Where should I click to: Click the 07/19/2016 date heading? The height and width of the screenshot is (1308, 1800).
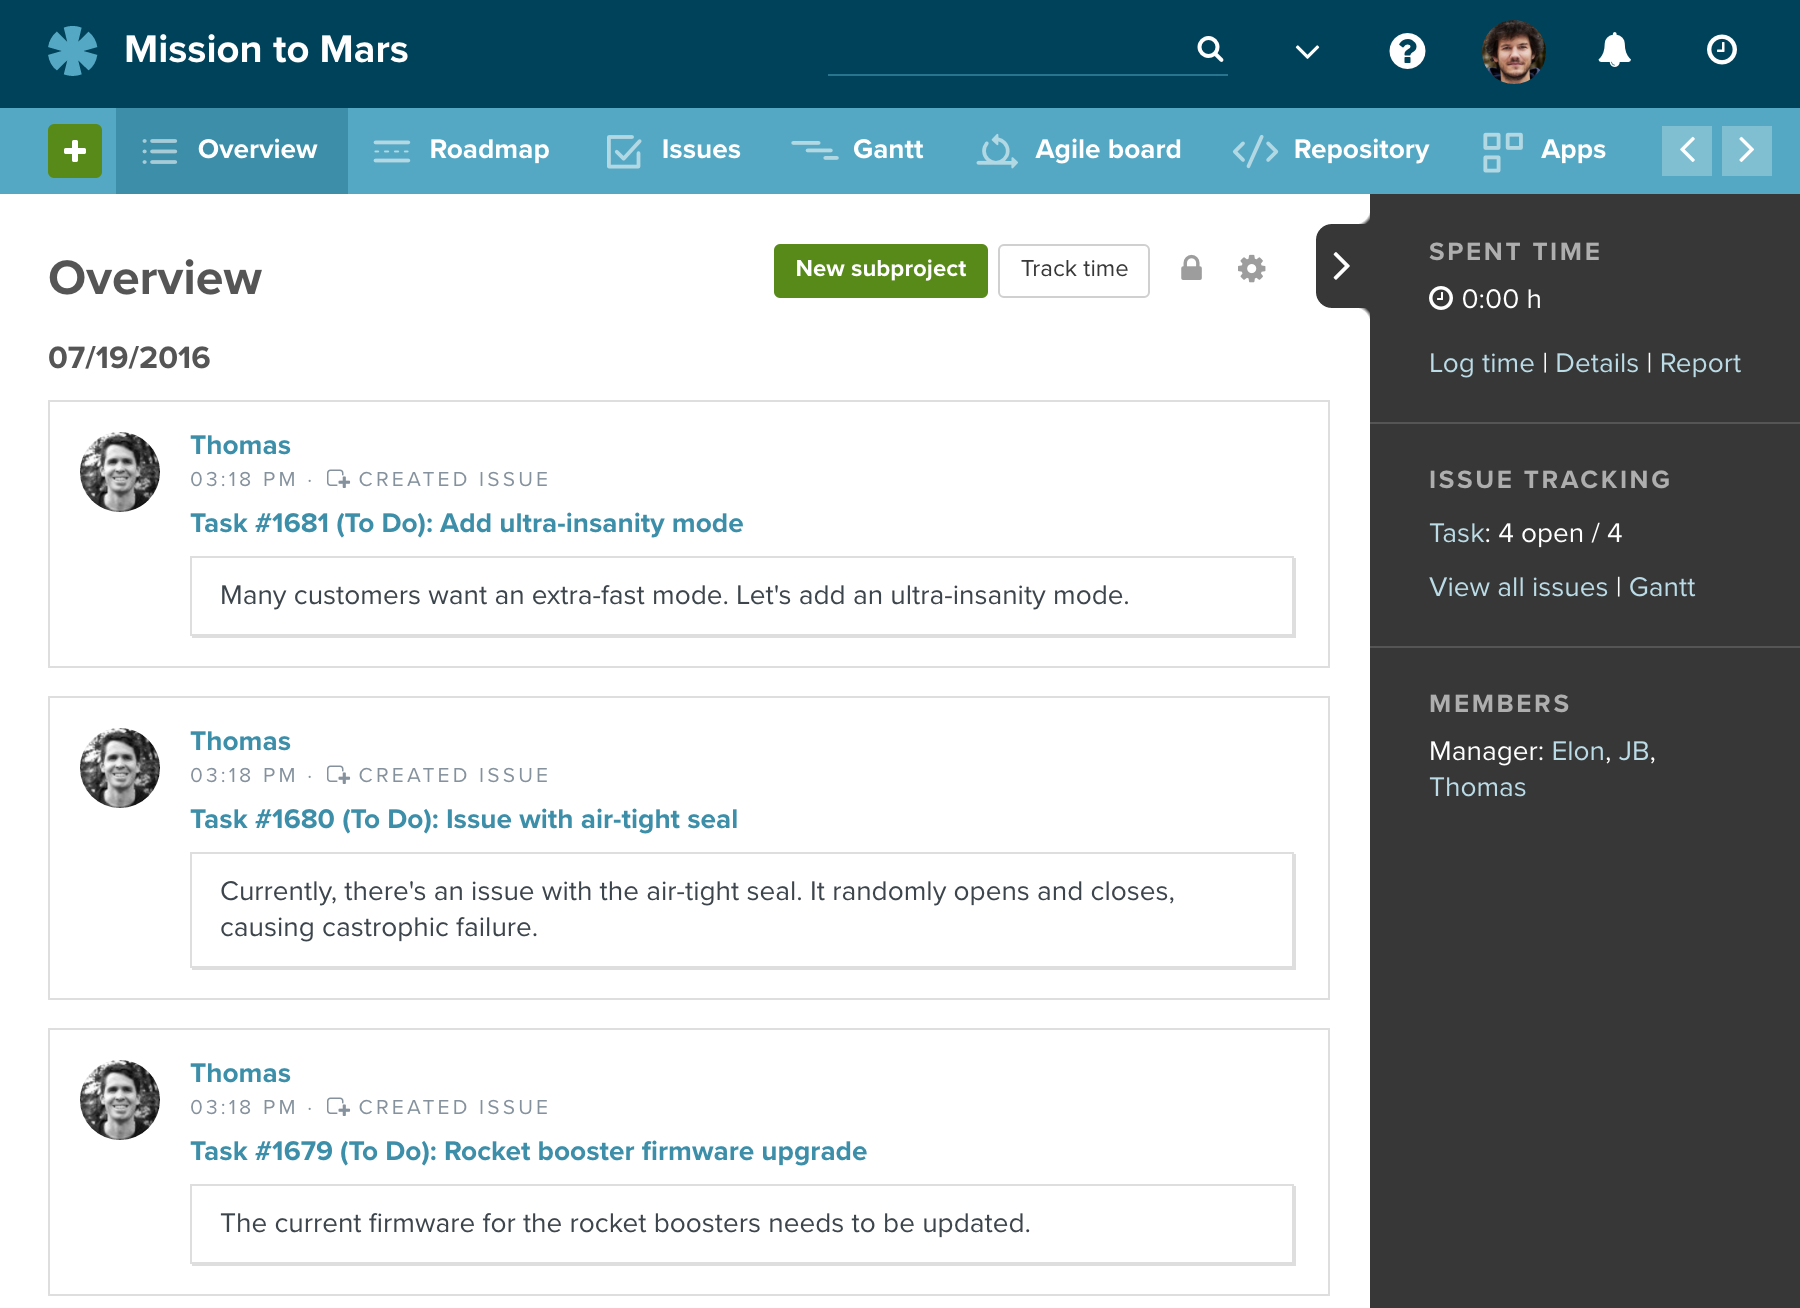click(x=129, y=357)
